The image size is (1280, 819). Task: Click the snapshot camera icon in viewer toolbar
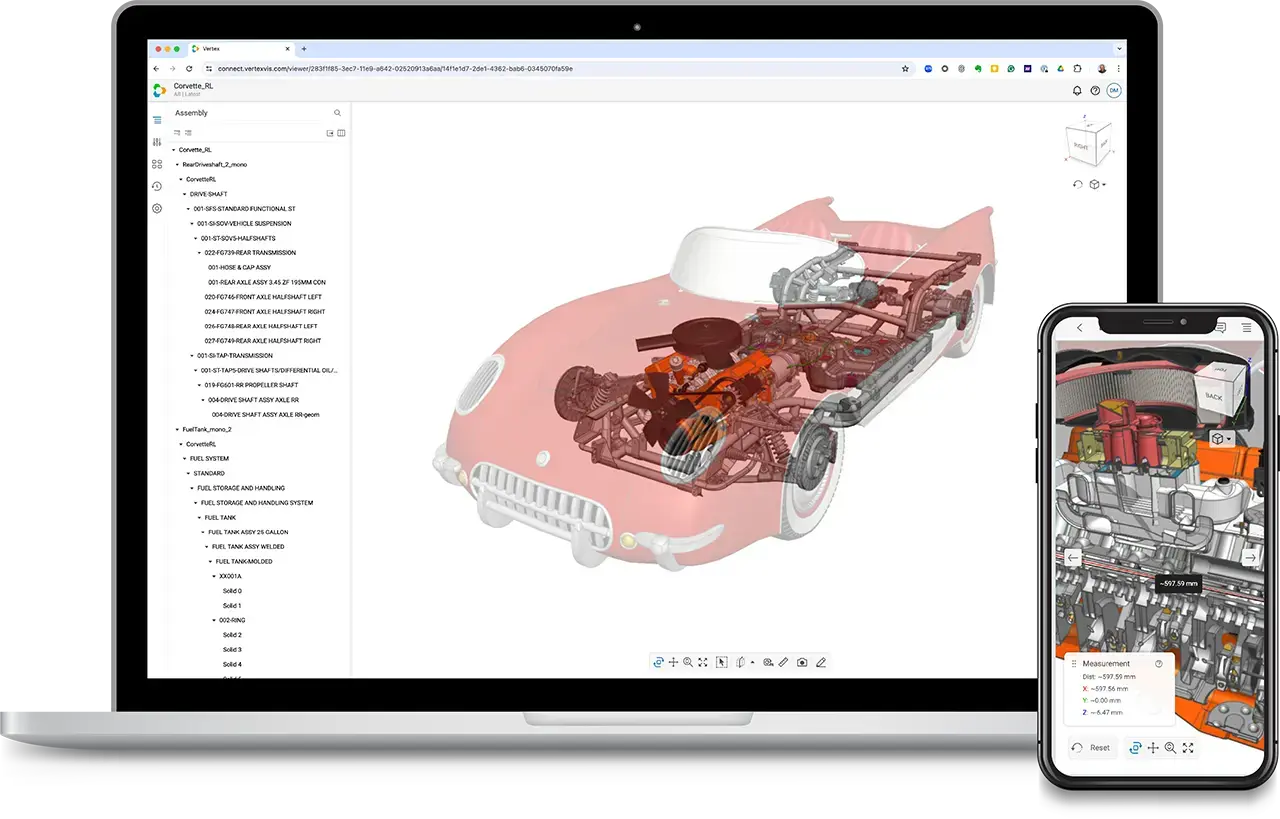pyautogui.click(x=802, y=662)
